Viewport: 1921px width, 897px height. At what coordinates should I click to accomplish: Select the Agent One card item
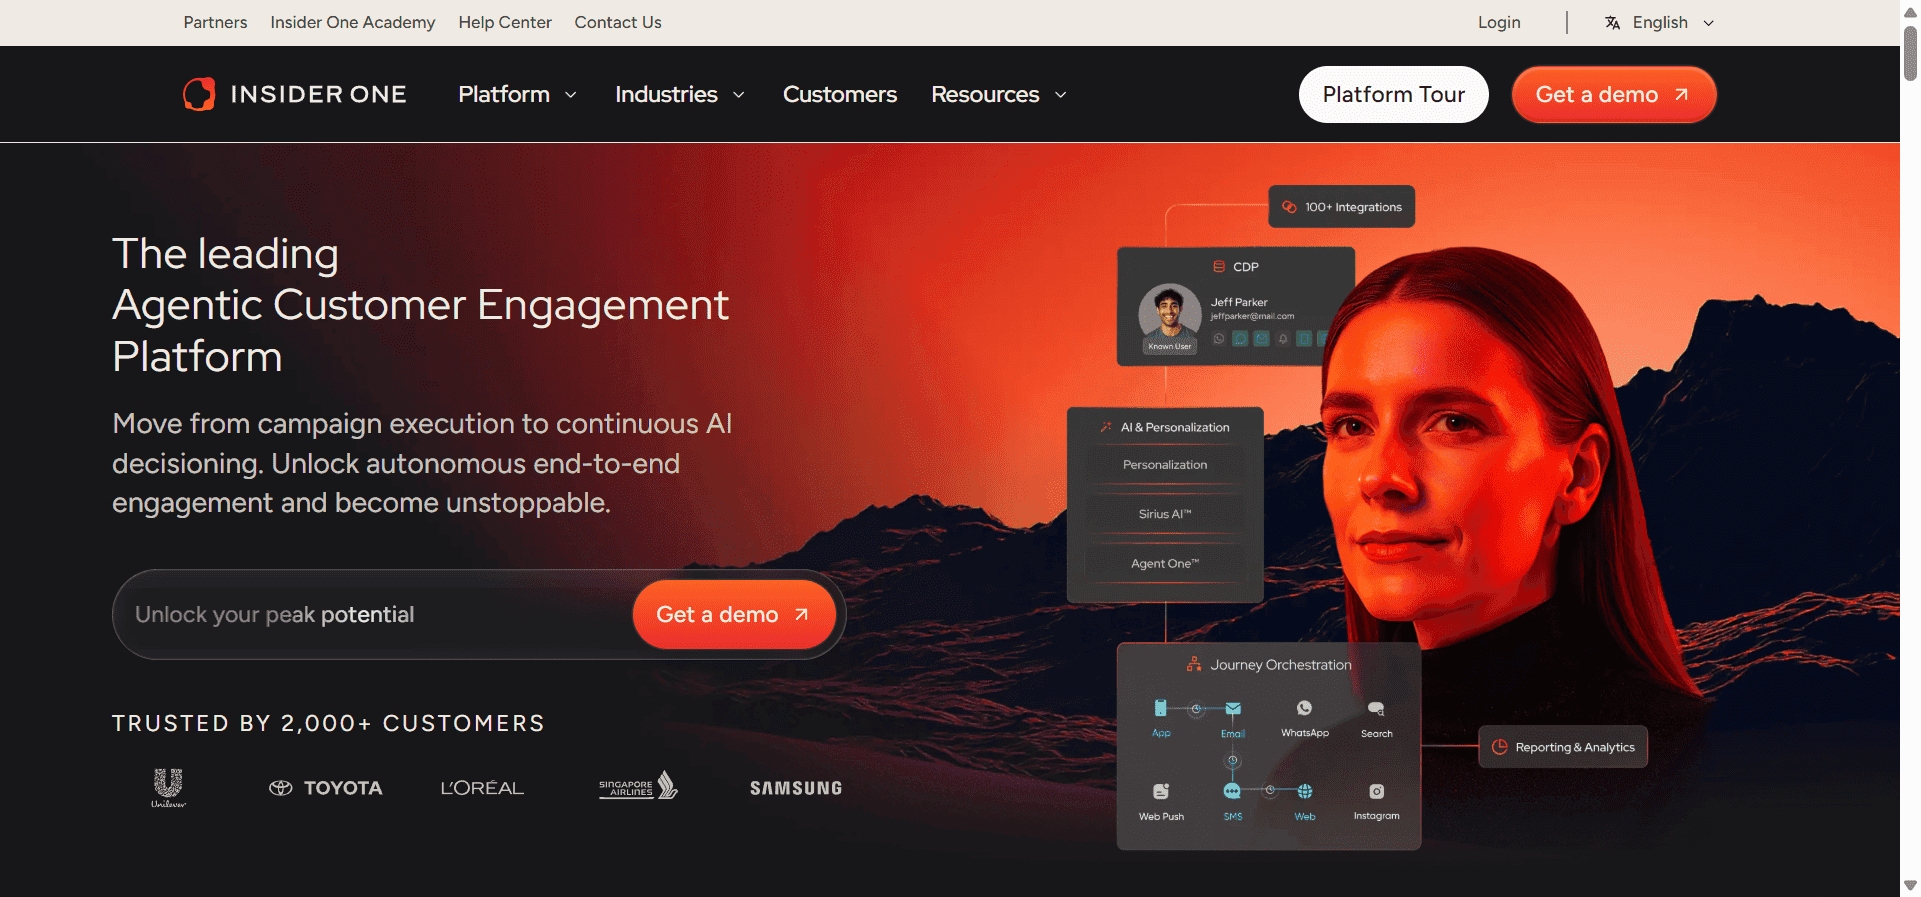coord(1165,564)
